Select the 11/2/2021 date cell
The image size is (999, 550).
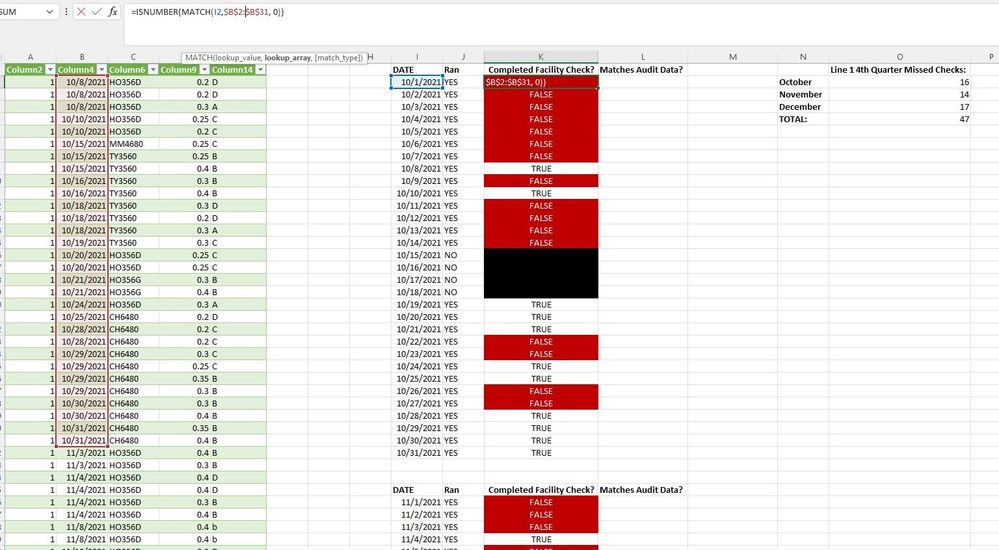coord(417,515)
